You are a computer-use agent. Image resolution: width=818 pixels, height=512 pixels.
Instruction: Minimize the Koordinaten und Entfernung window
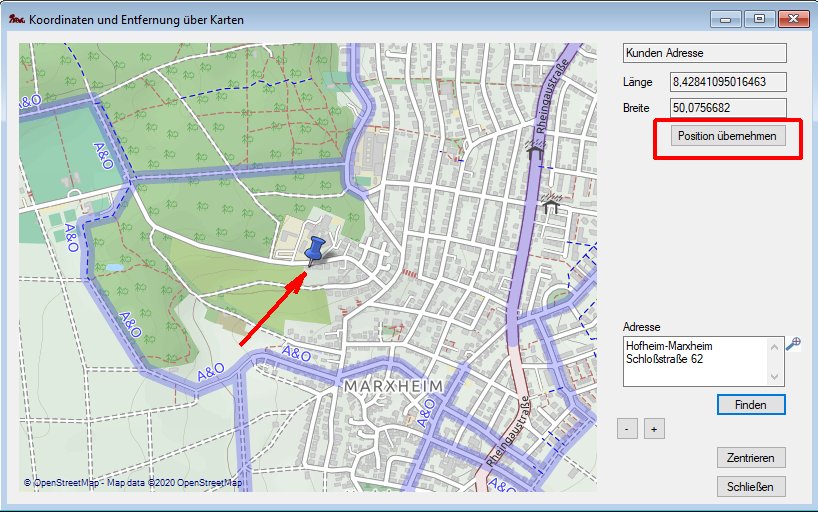click(725, 18)
